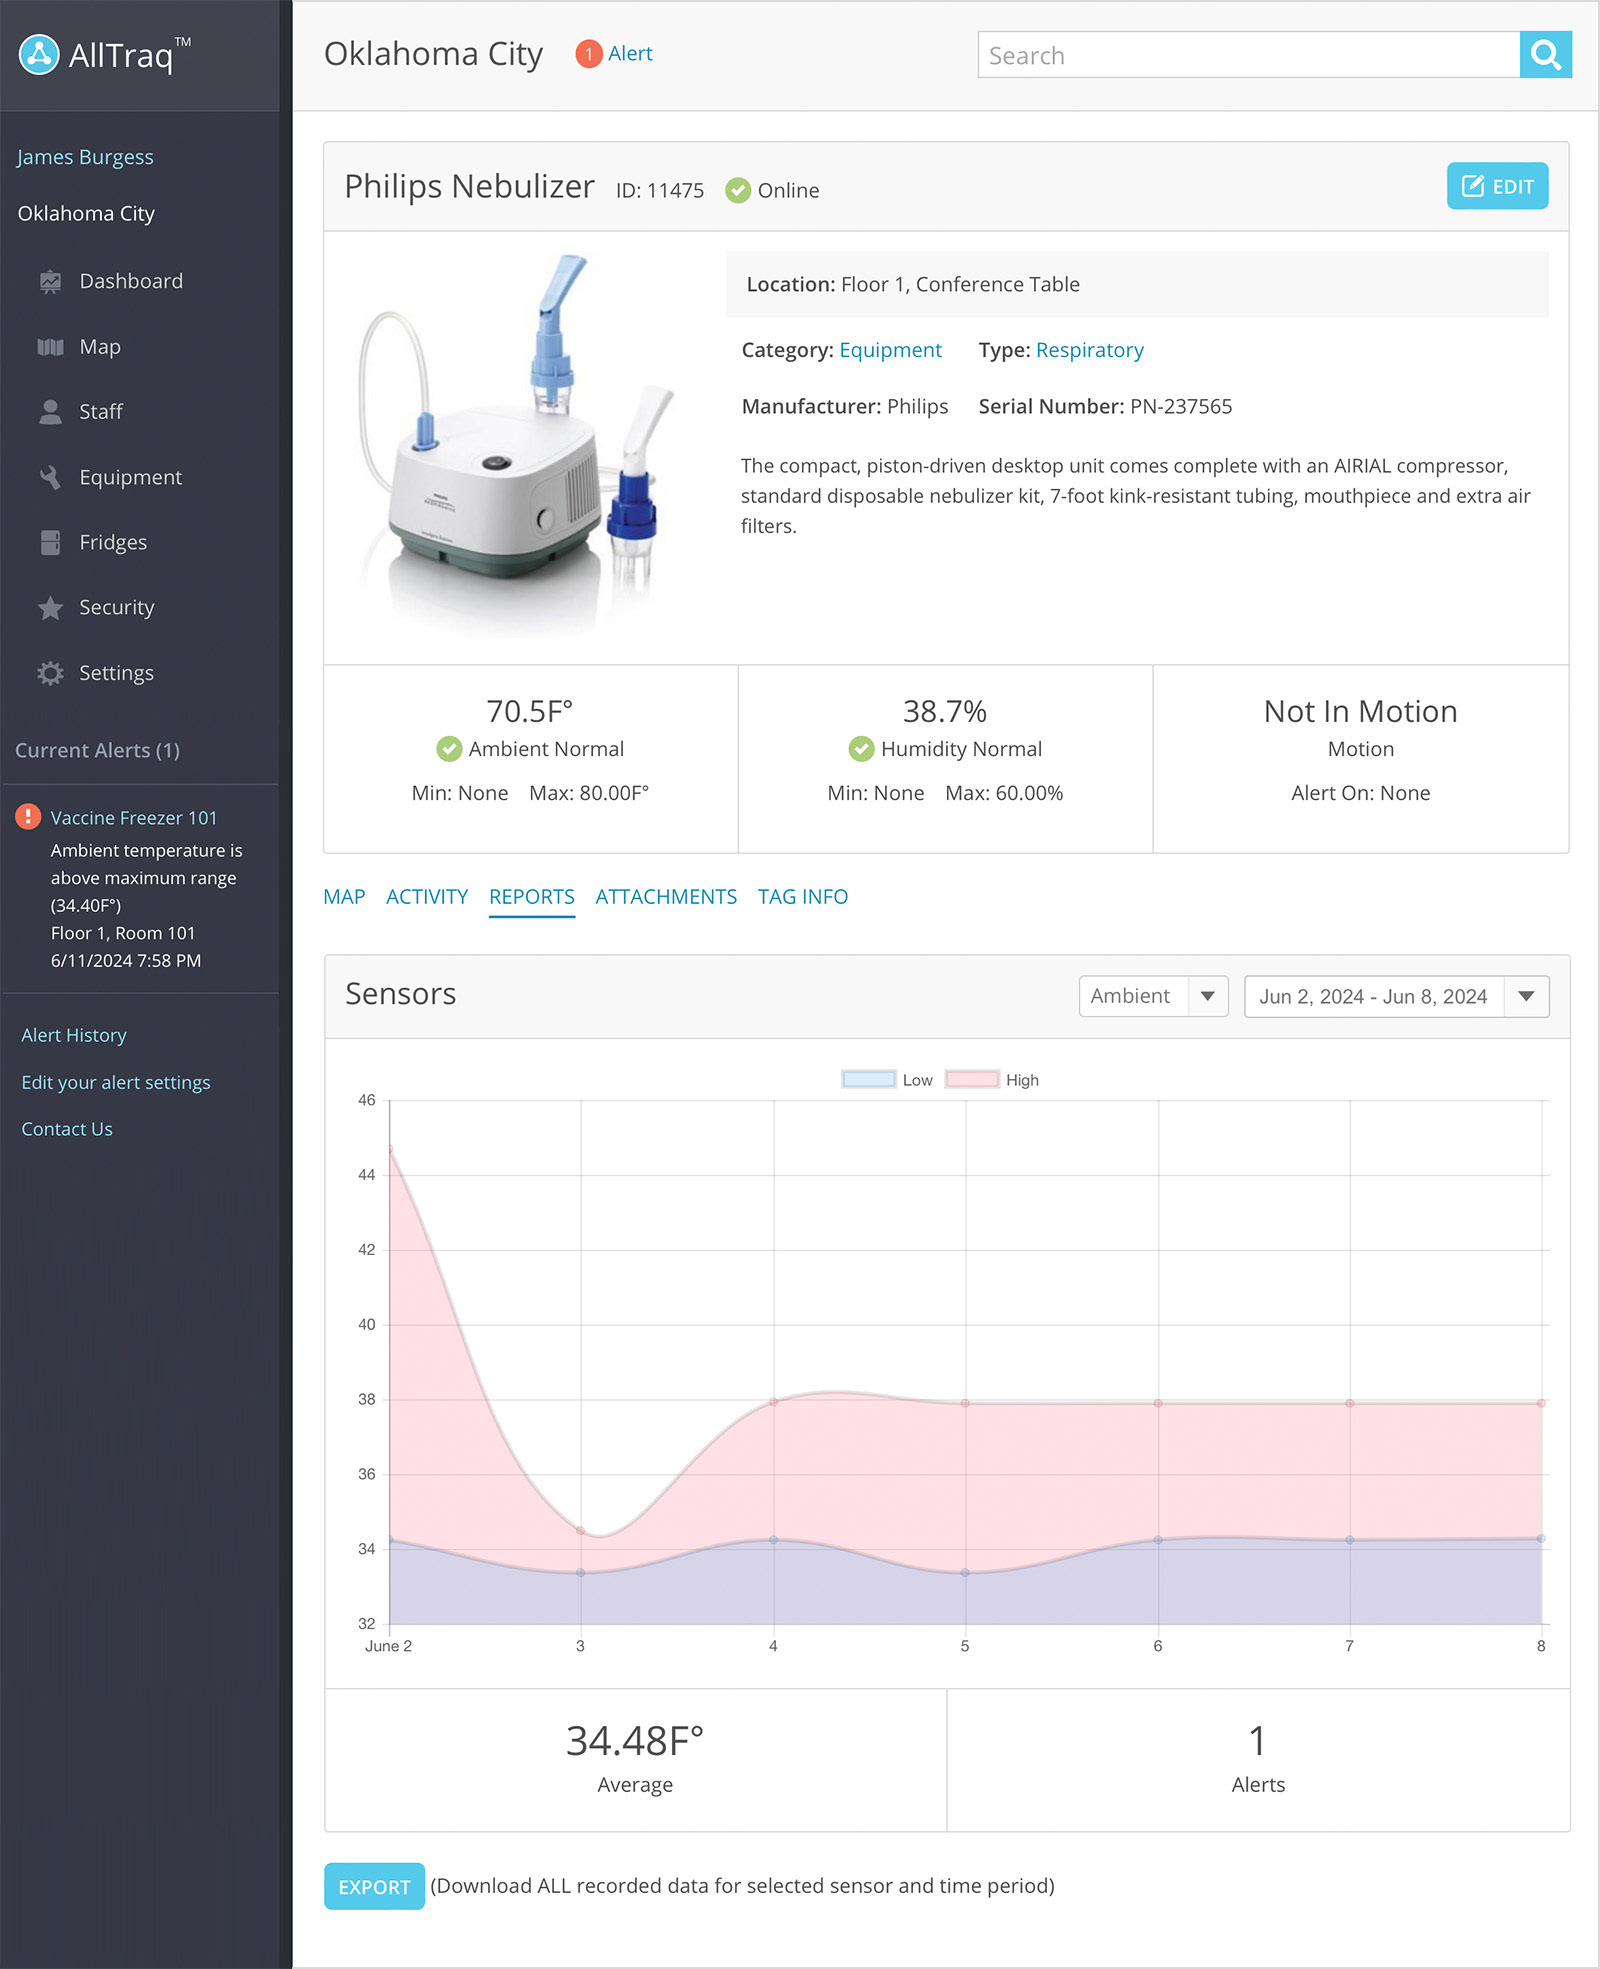The width and height of the screenshot is (1600, 1969).
Task: Click the Equipment category link
Action: (x=890, y=350)
